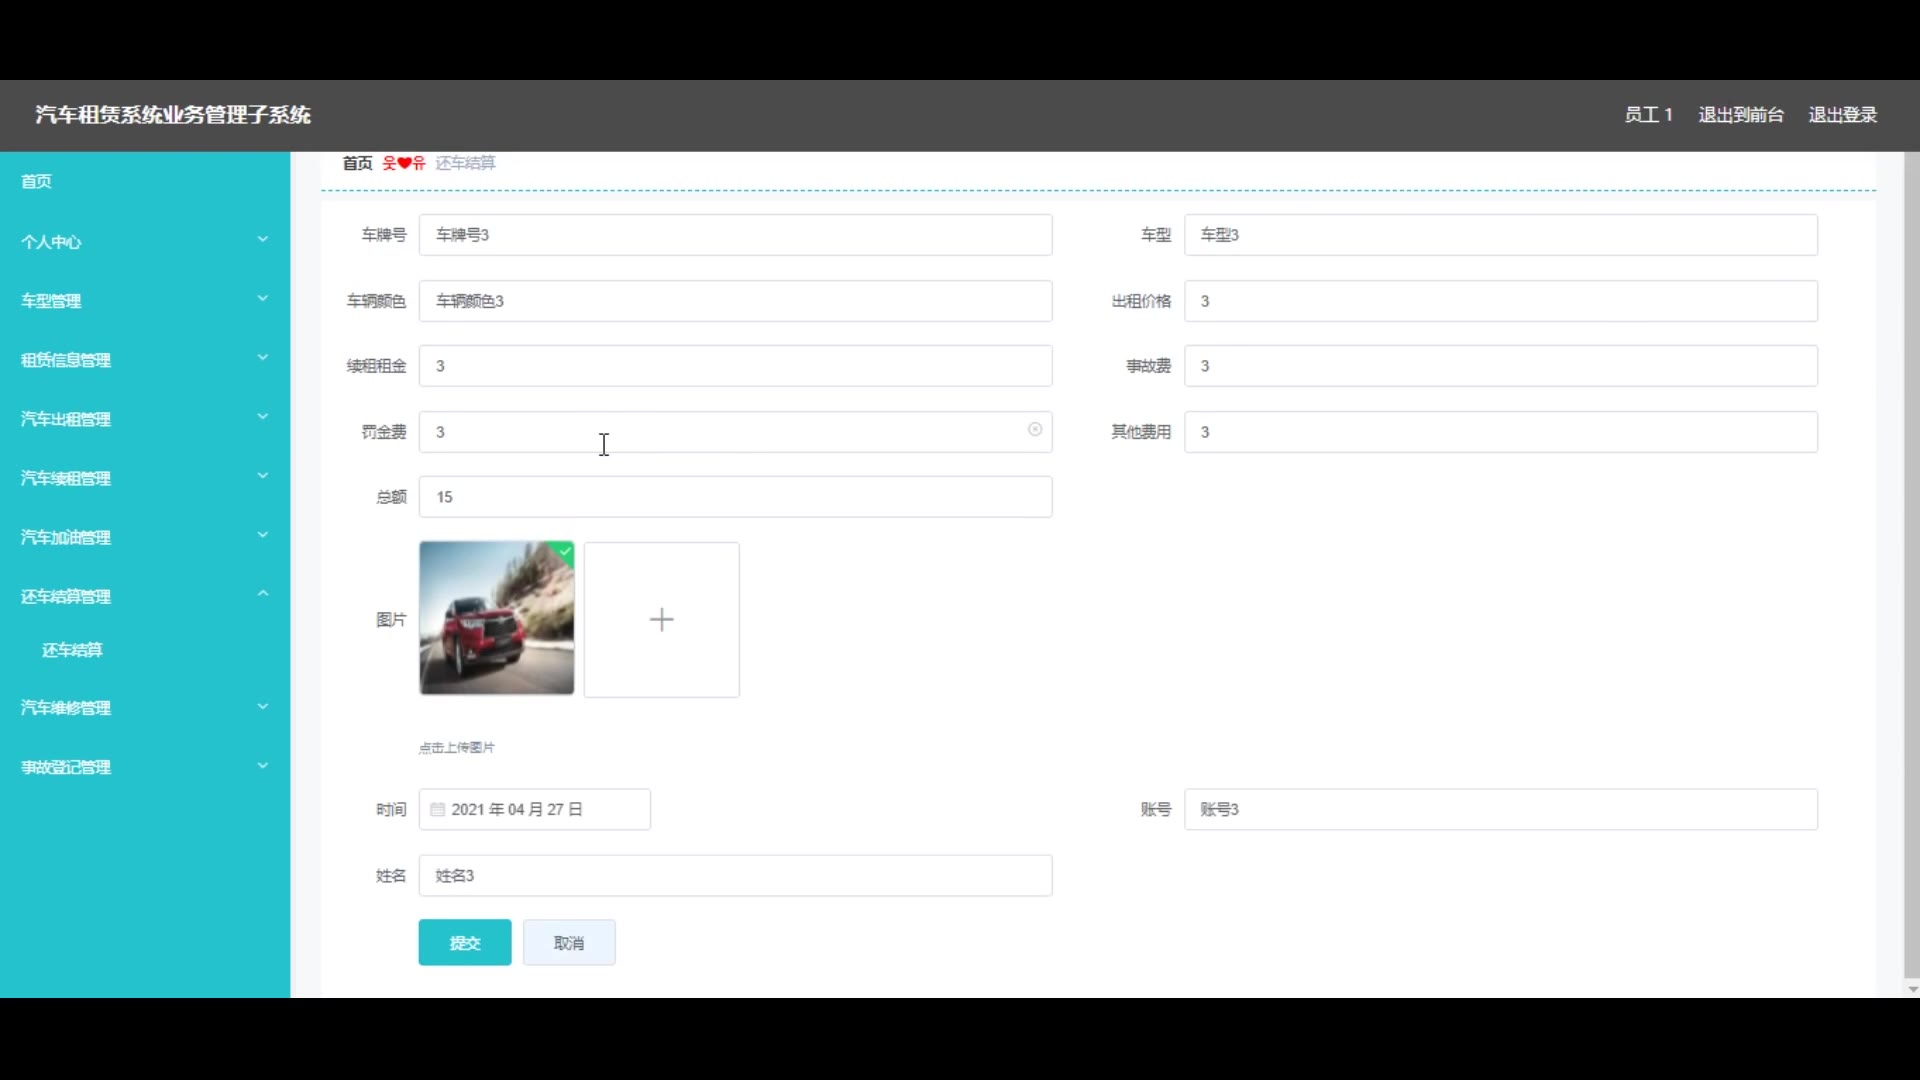Expand 汽车维修管理 chevron
This screenshot has width=1920, height=1080.
[x=263, y=707]
